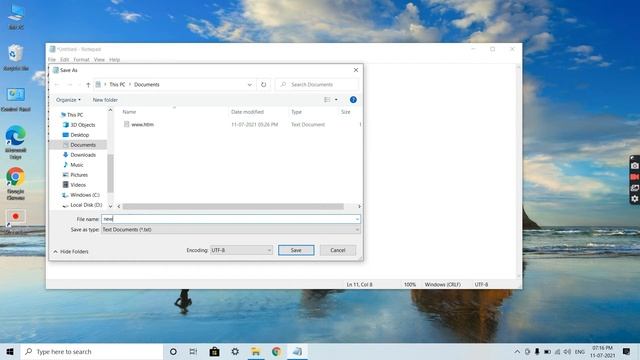
Task: Select Music in navigation tree
Action: tap(77, 165)
